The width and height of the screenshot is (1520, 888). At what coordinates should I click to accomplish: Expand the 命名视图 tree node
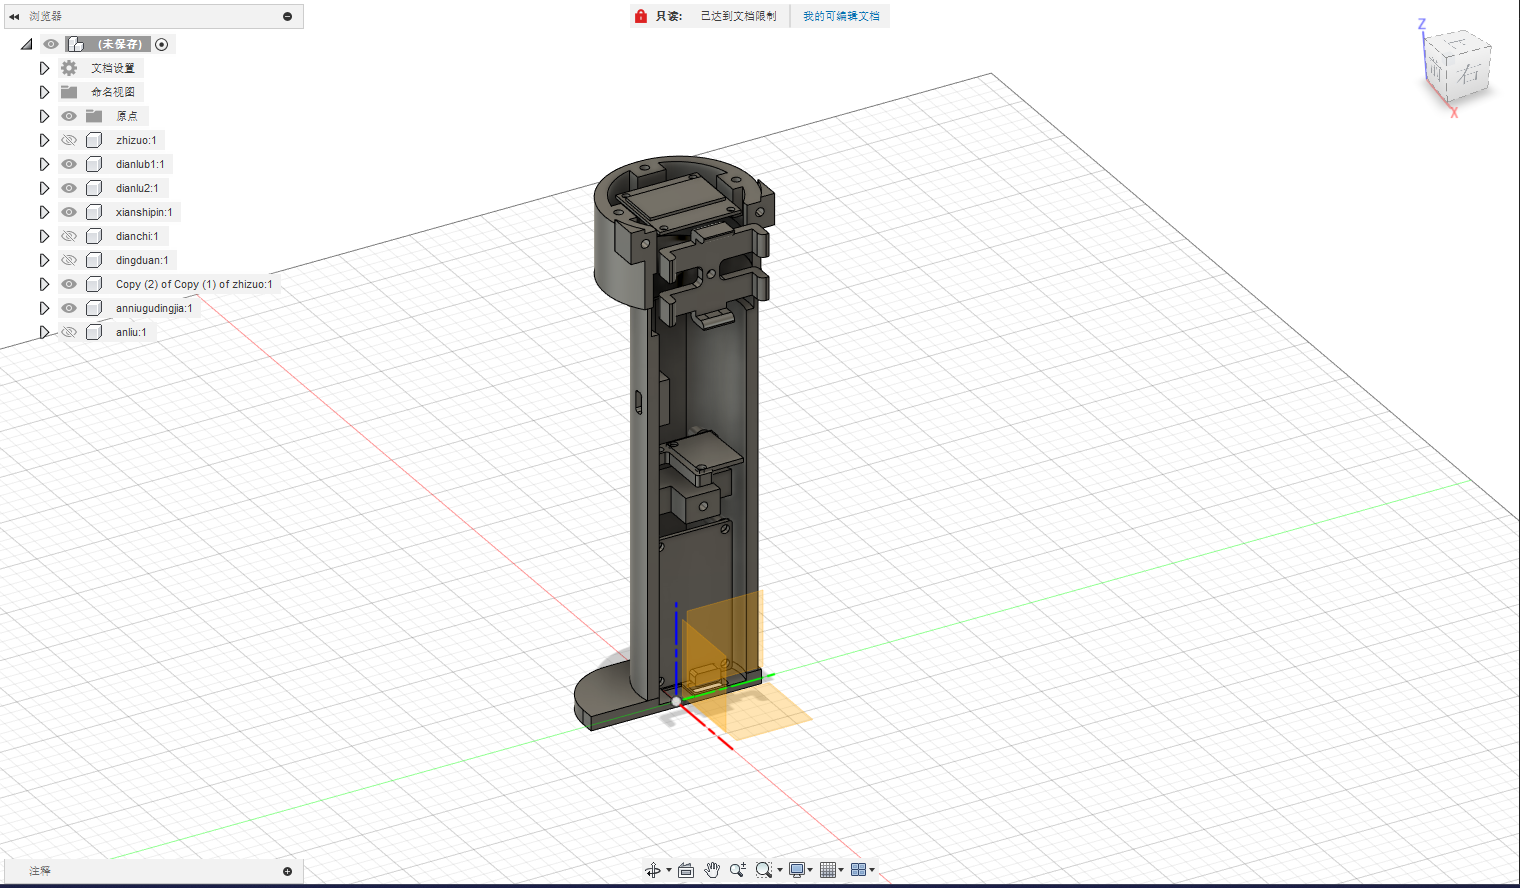click(44, 92)
